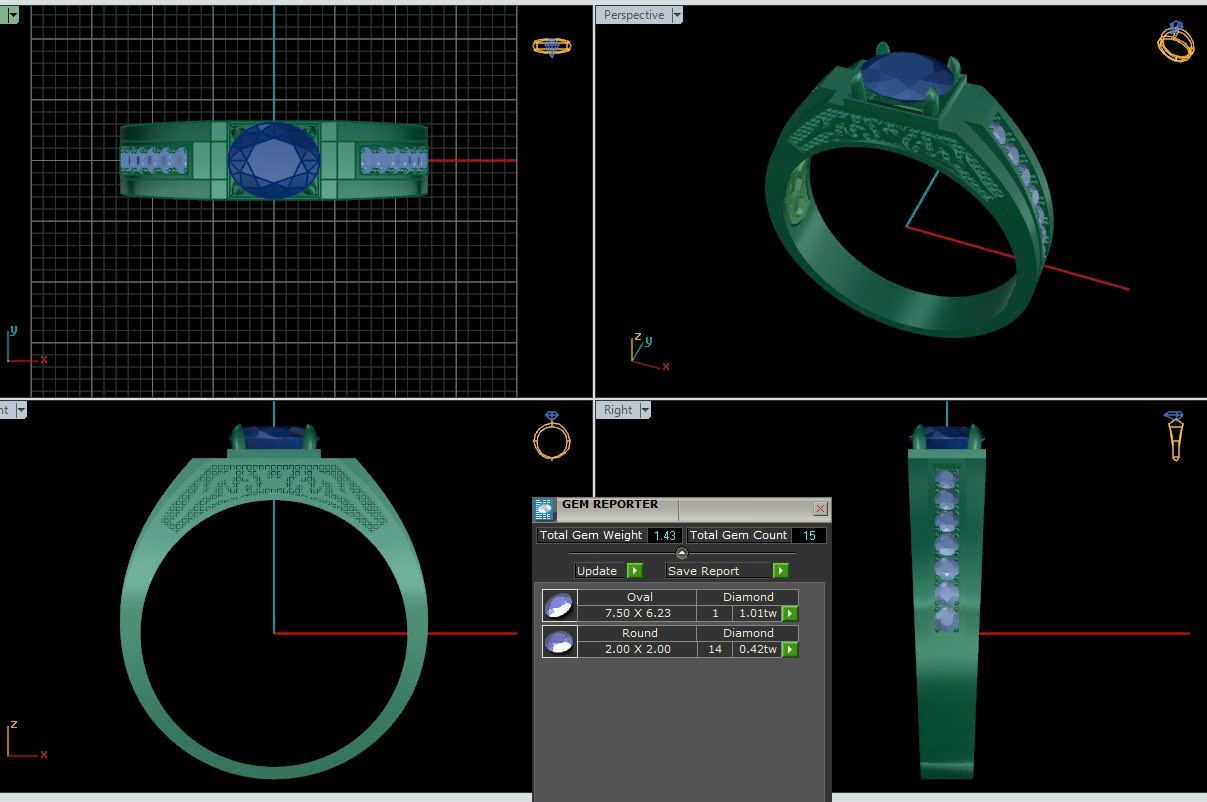The image size is (1207, 802).
Task: Click the right side view ring icon
Action: [x=1174, y=435]
